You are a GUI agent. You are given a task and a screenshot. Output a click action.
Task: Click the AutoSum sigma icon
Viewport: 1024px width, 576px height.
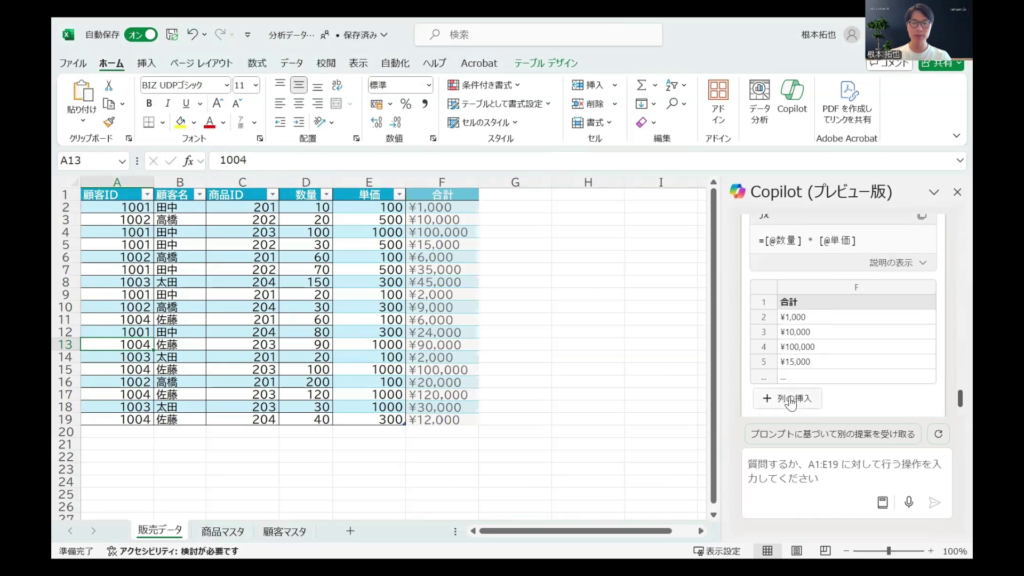(641, 85)
